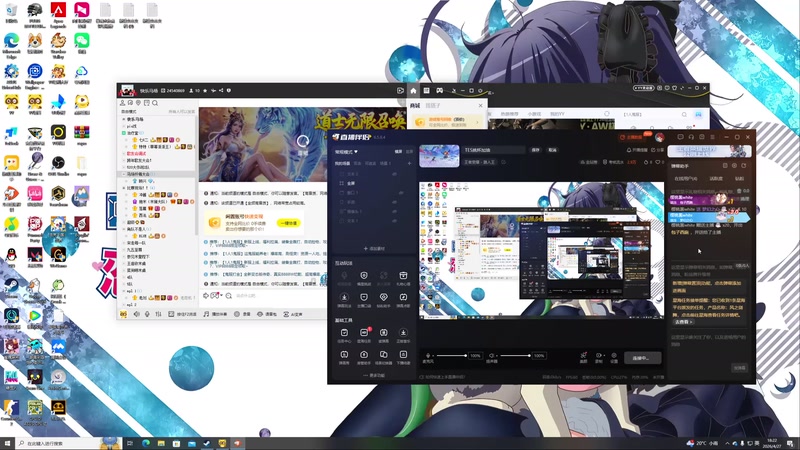The width and height of the screenshot is (800, 450).
Task: Expand the dropdown arrow beside the microphone icon
Action: [432, 356]
